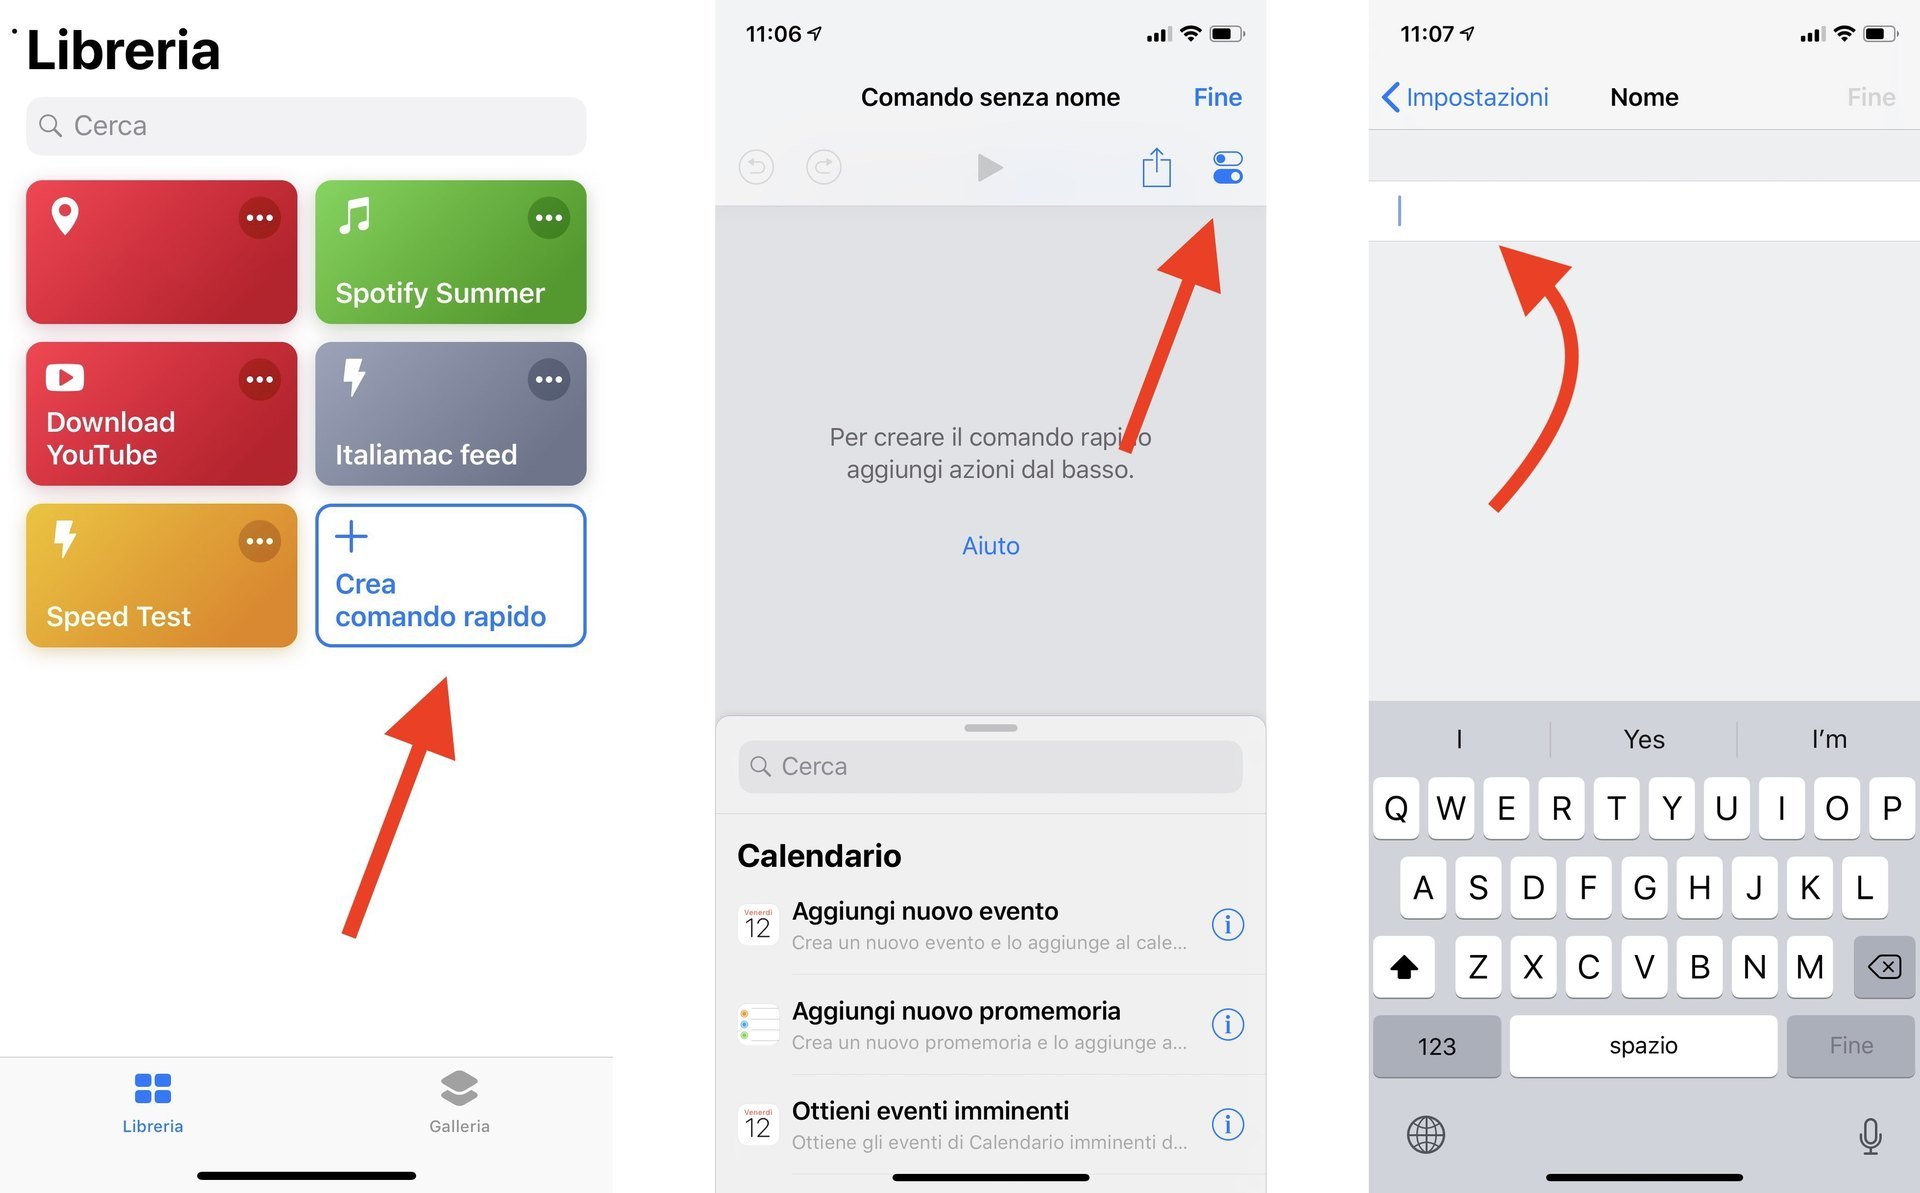The height and width of the screenshot is (1193, 1920).
Task: Tap Aiuto link in shortcut editor
Action: point(991,546)
